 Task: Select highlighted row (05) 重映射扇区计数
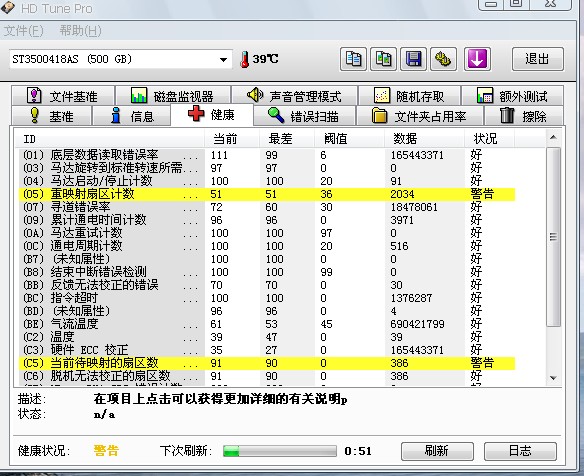(x=267, y=194)
